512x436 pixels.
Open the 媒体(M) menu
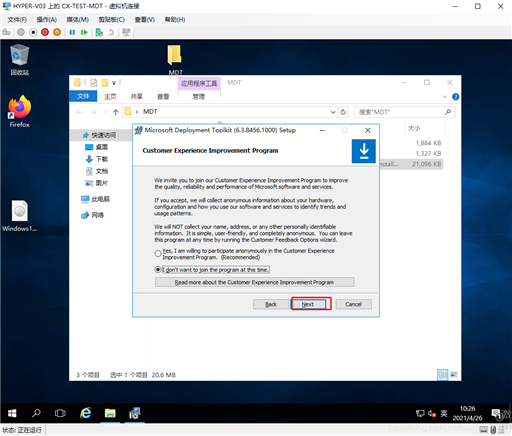pyautogui.click(x=77, y=20)
